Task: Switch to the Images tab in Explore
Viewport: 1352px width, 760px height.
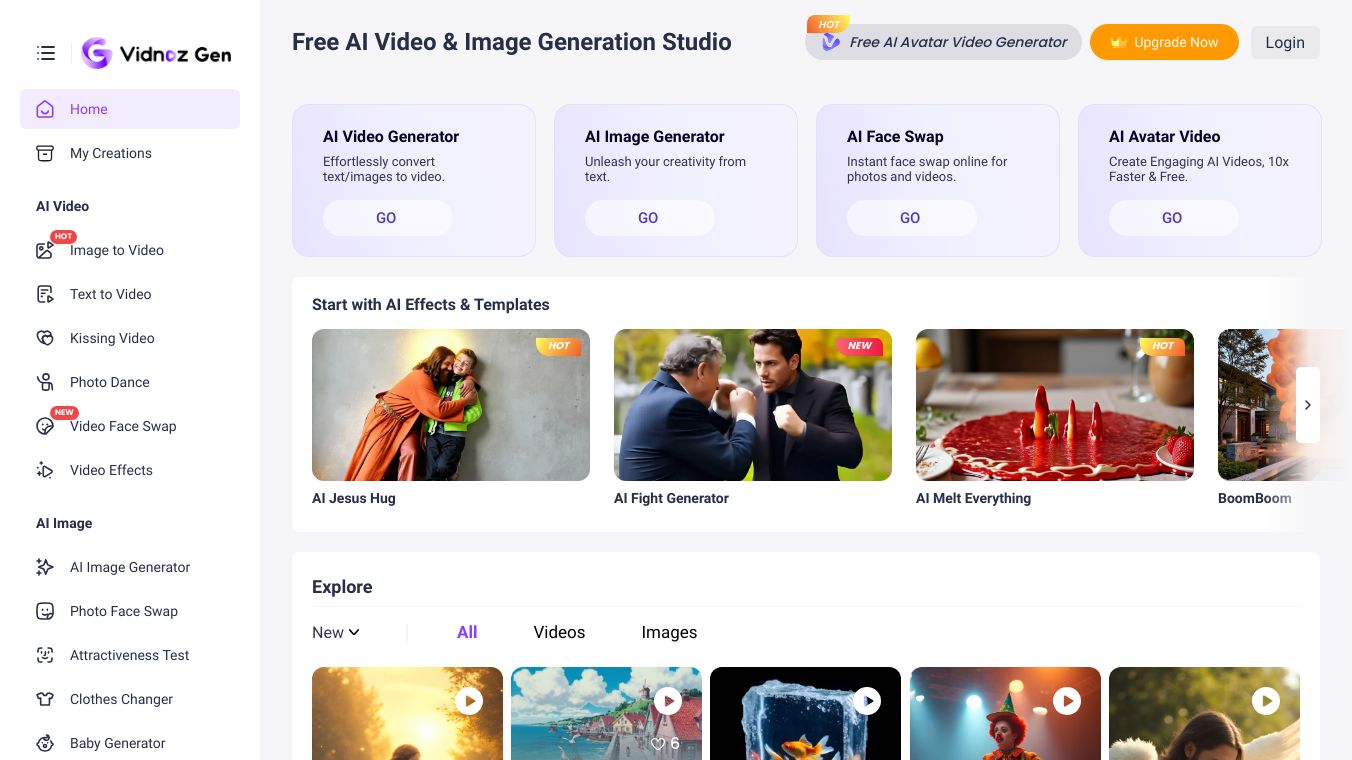Action: (669, 632)
